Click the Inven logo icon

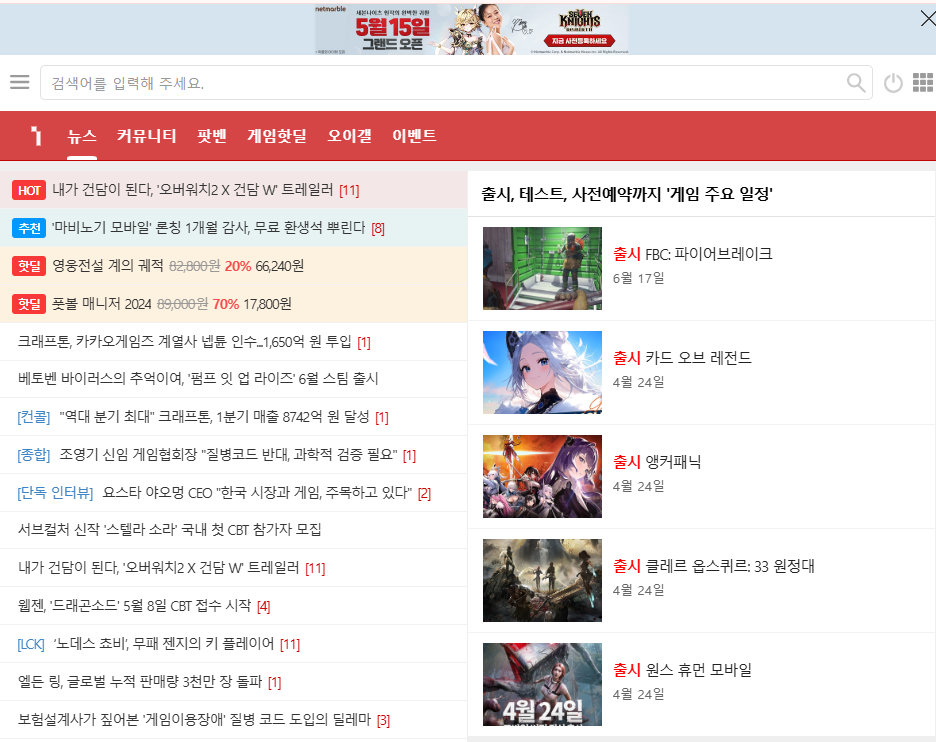coord(36,136)
